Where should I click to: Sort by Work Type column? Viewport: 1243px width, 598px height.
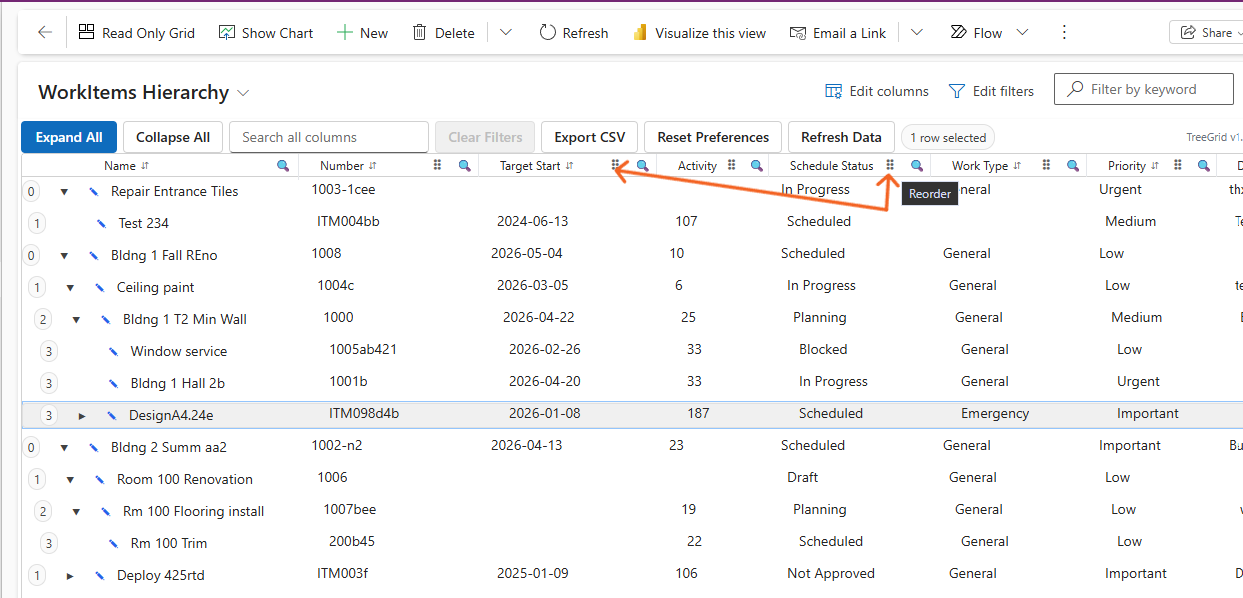click(986, 166)
